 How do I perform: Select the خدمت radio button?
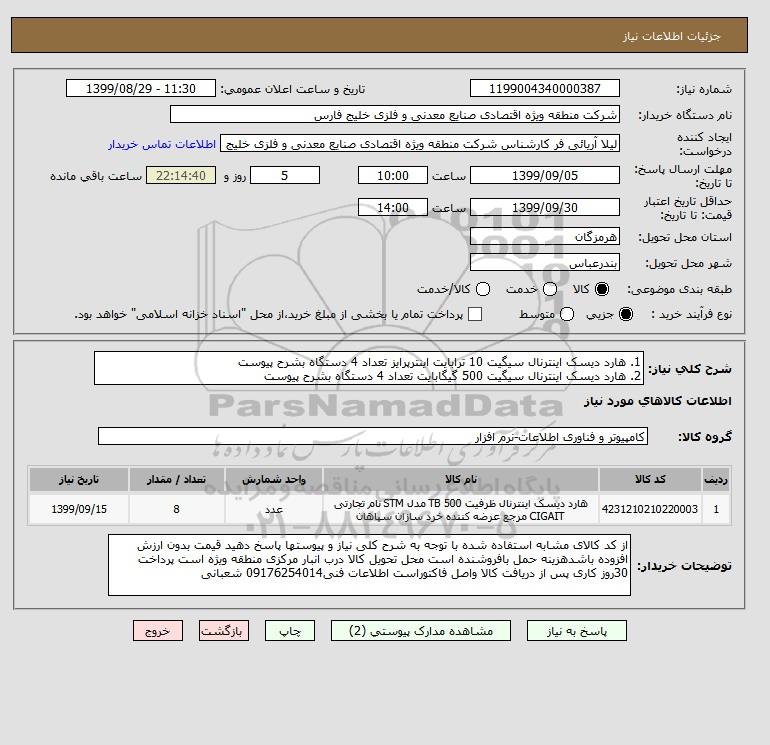550,289
